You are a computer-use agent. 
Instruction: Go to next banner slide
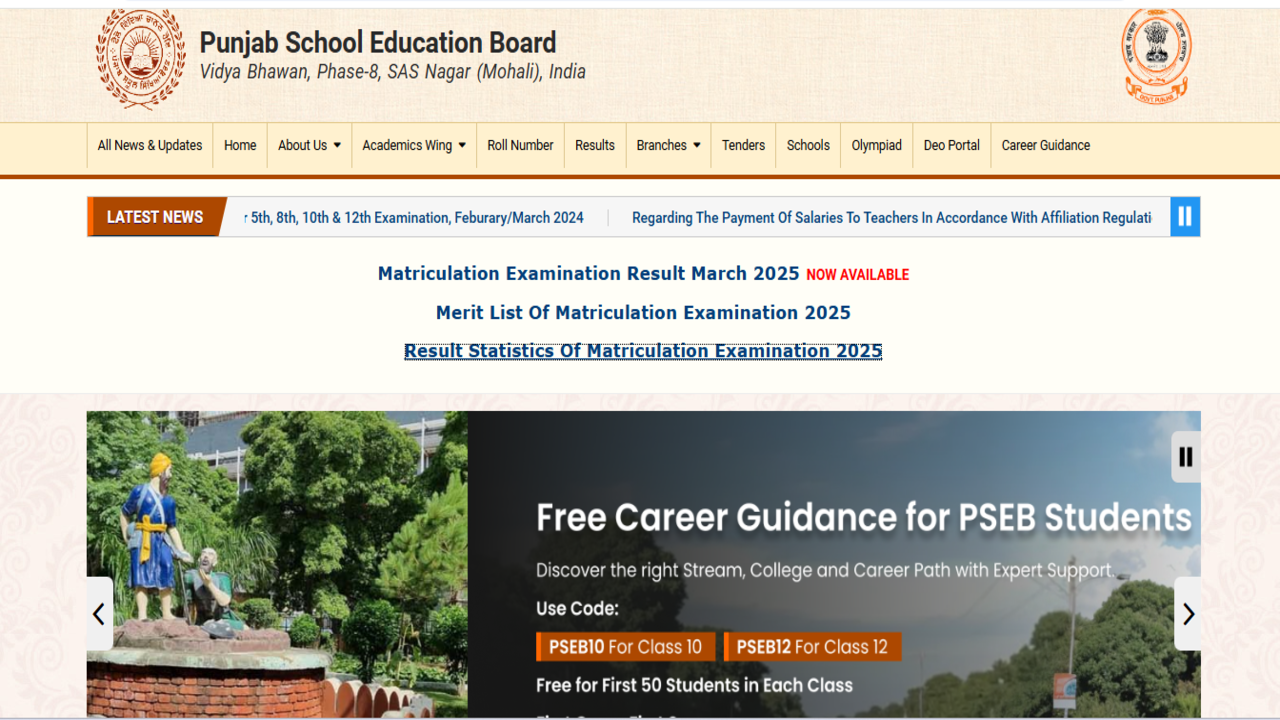coord(1188,614)
